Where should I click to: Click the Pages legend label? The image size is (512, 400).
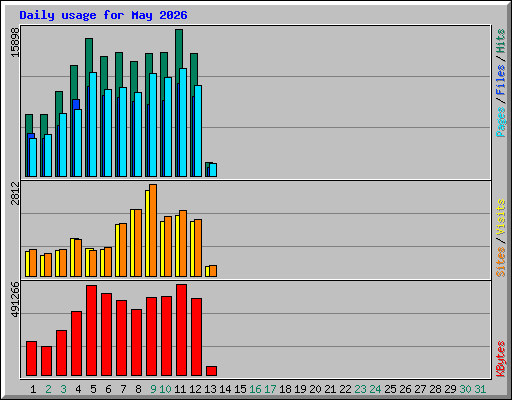pyautogui.click(x=501, y=122)
